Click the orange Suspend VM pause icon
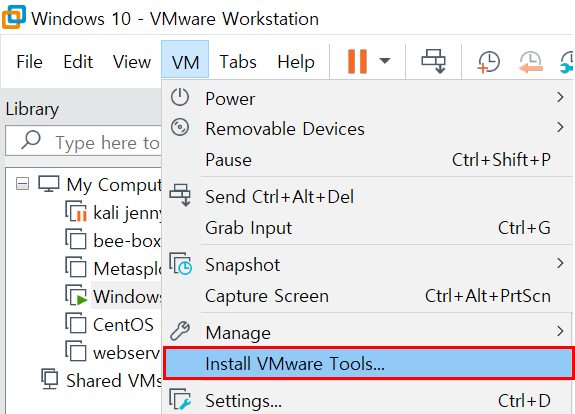Screen dimensions: 575x414 (x=357, y=62)
